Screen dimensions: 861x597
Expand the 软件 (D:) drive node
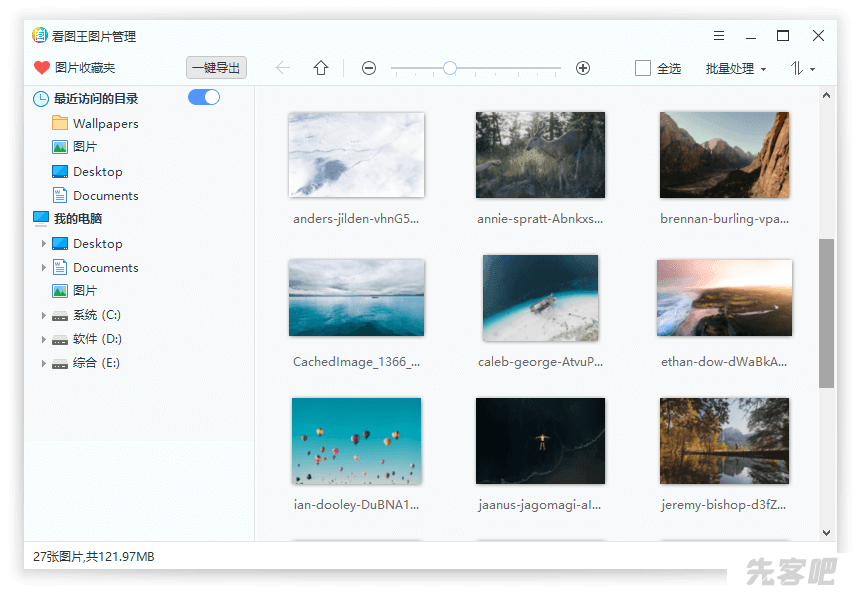click(43, 339)
